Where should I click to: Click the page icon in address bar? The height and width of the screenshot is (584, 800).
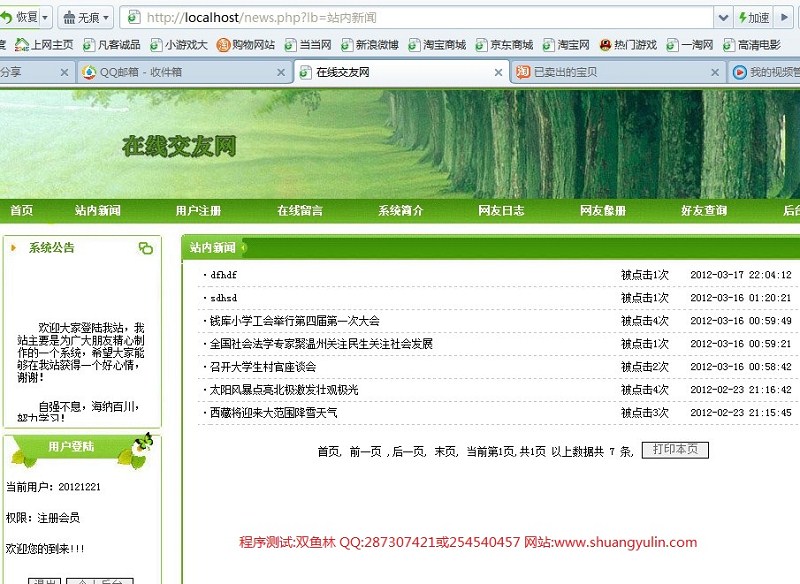pyautogui.click(x=134, y=18)
